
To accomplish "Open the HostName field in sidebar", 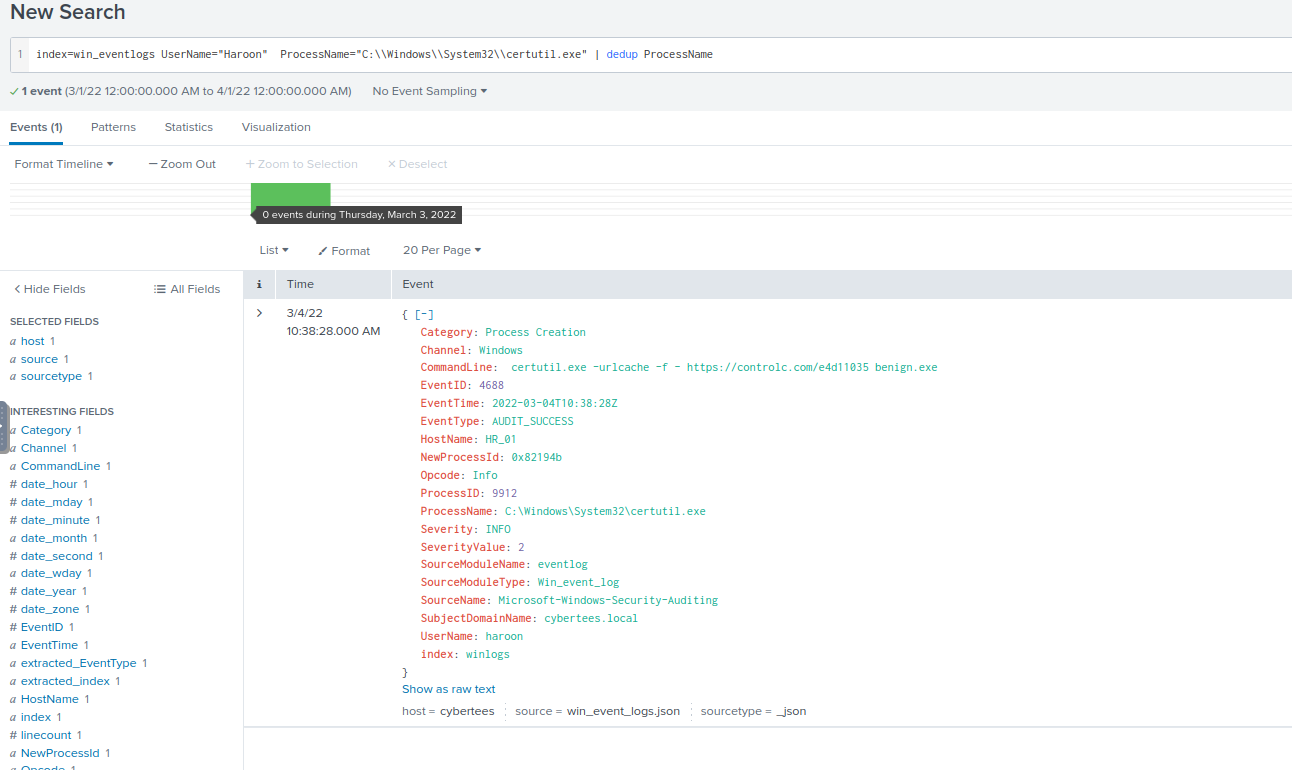I will pyautogui.click(x=49, y=699).
